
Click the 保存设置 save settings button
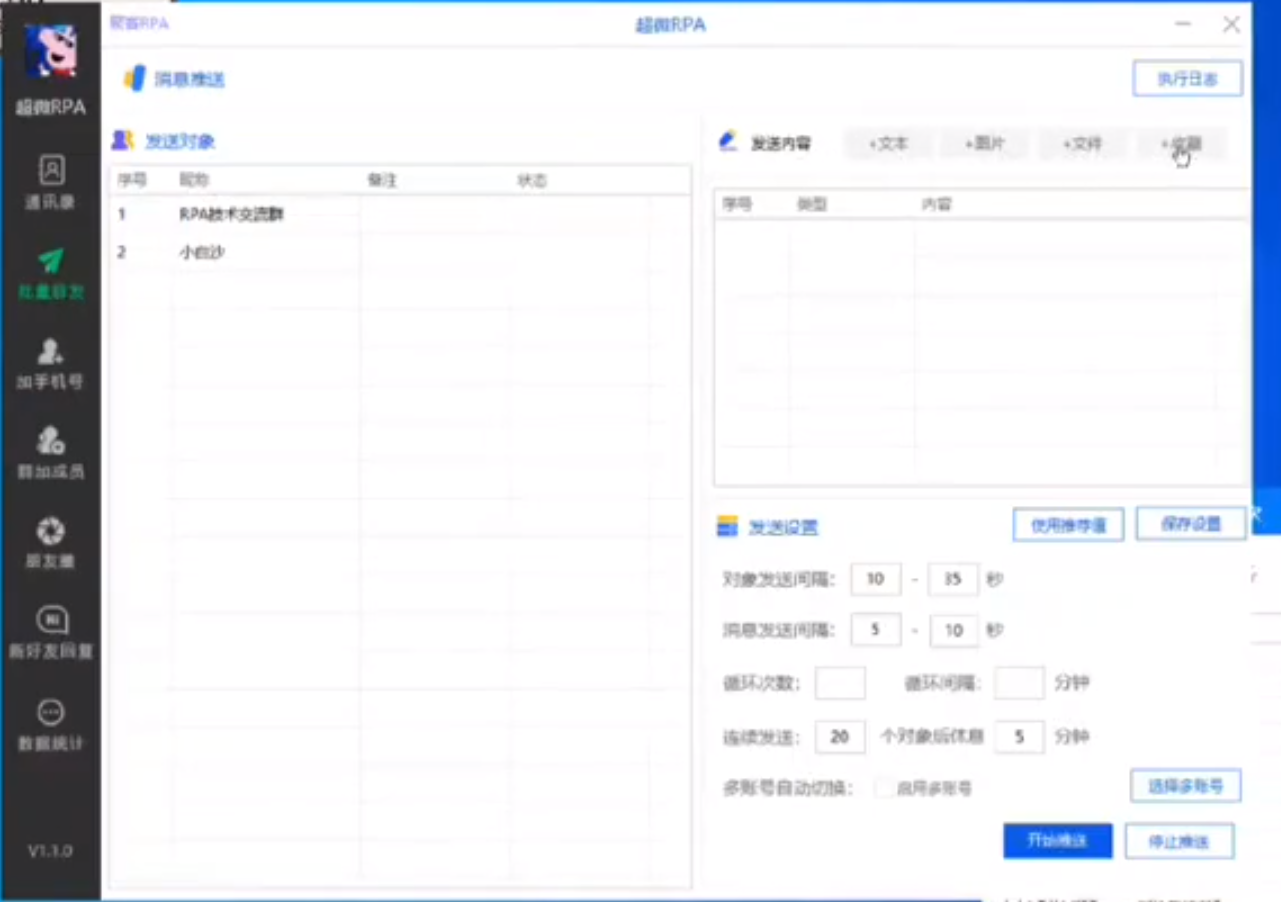pos(1190,524)
